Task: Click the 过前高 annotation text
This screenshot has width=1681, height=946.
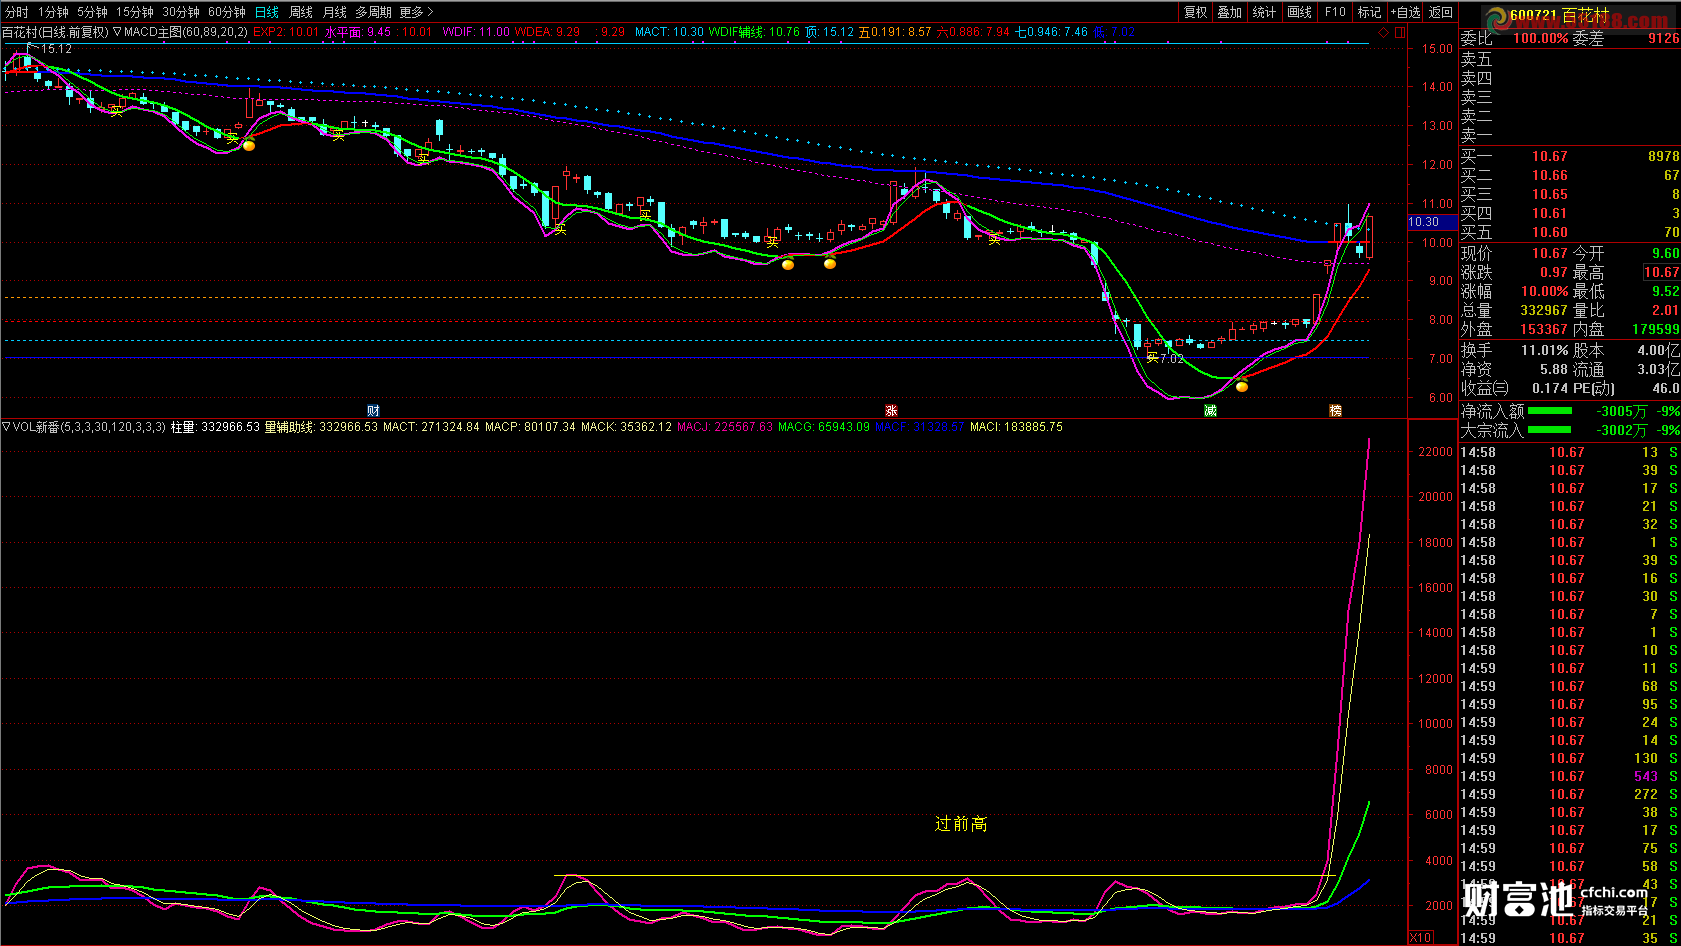Action: (961, 823)
